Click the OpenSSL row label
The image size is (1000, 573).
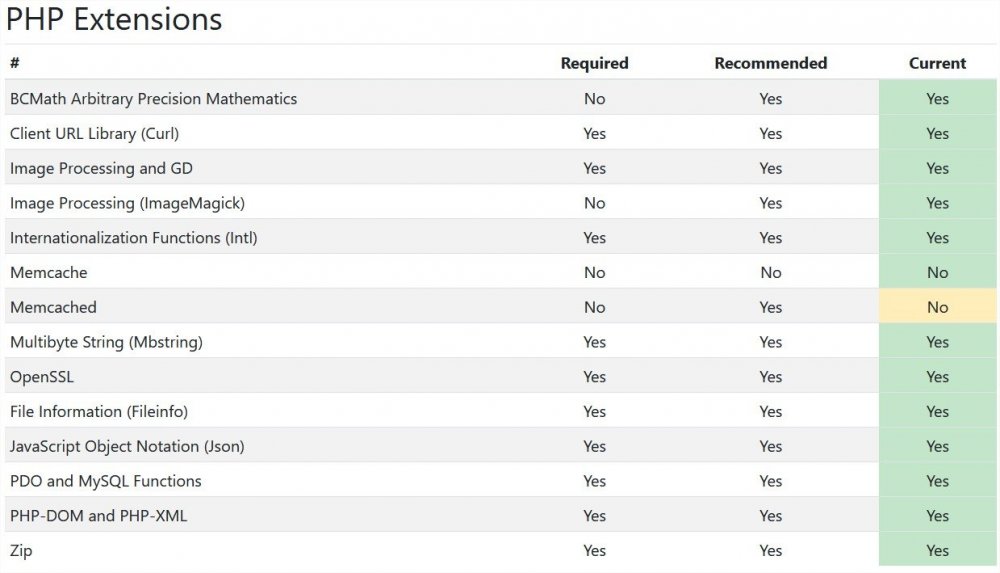[x=42, y=377]
